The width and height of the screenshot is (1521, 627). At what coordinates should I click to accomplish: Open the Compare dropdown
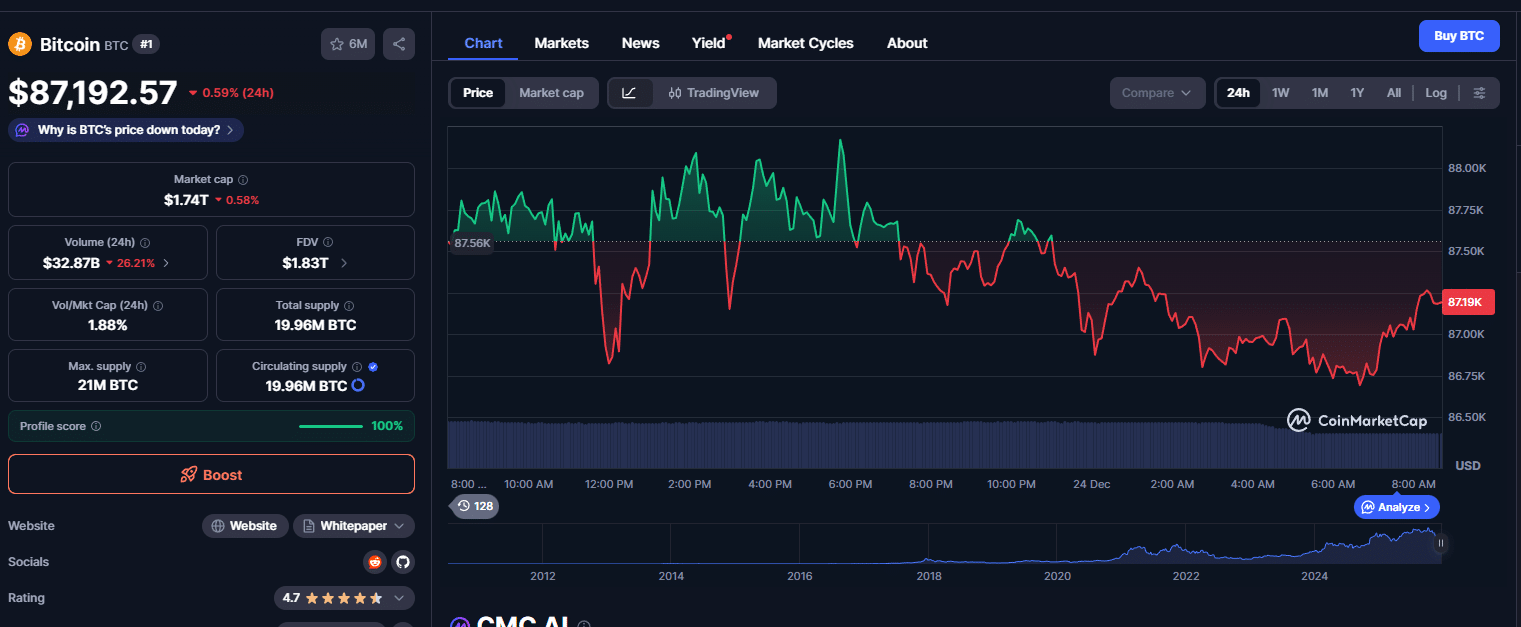point(1156,93)
